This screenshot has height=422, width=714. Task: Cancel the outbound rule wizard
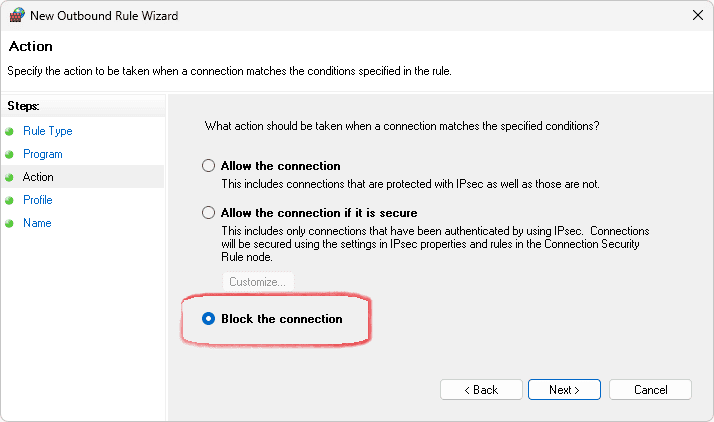651,389
